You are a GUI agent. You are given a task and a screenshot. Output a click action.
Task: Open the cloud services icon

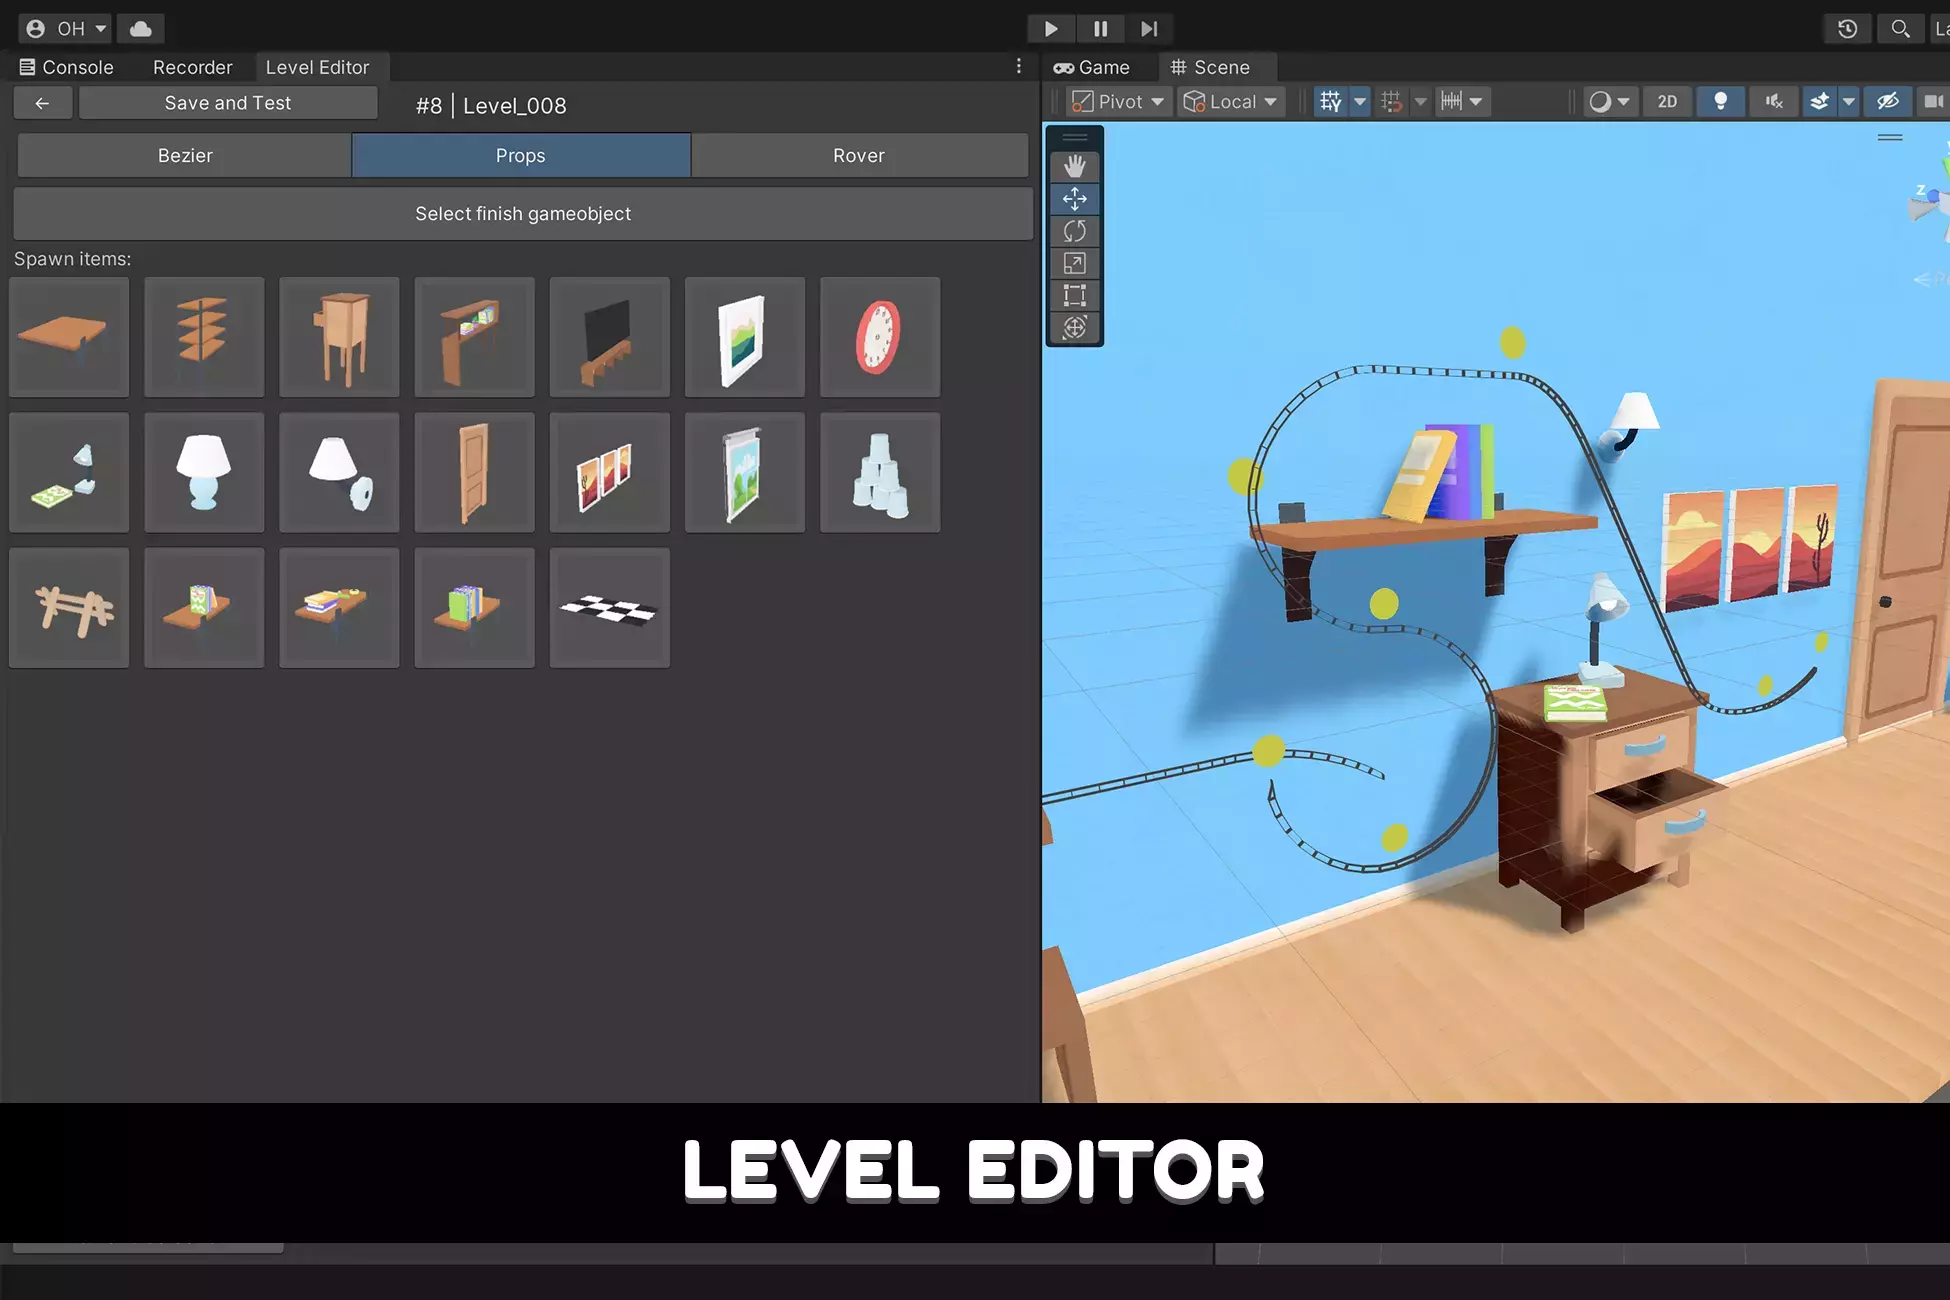point(141,29)
